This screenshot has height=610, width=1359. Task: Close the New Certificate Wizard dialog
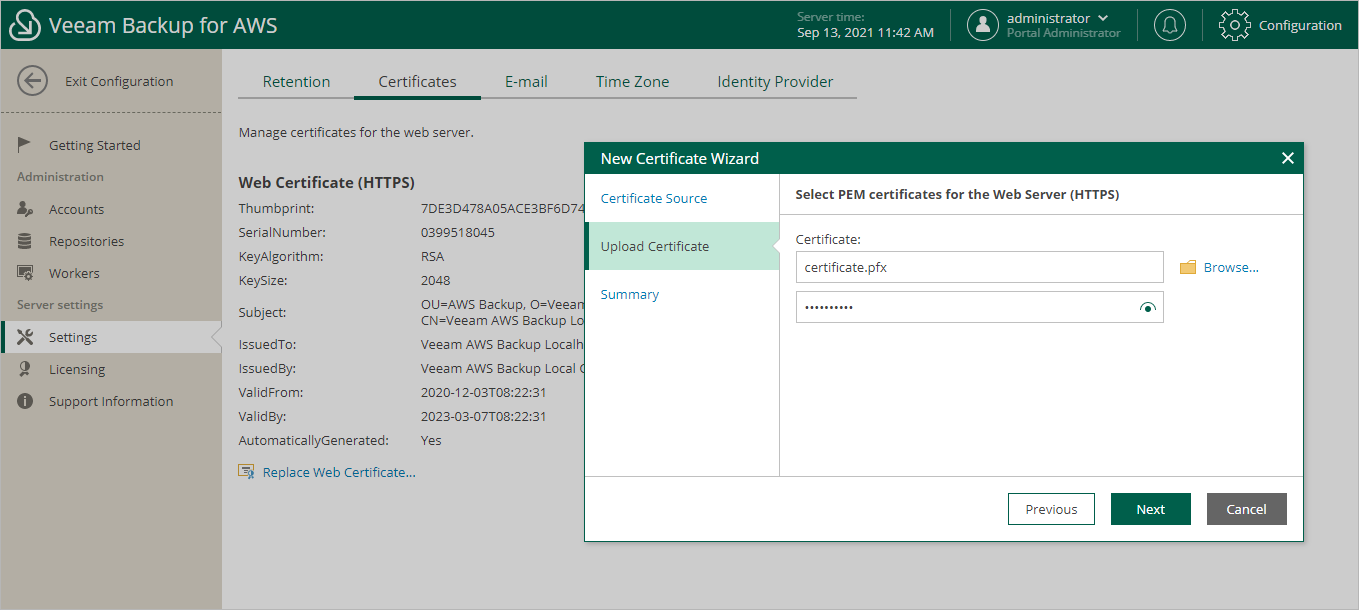click(x=1287, y=158)
